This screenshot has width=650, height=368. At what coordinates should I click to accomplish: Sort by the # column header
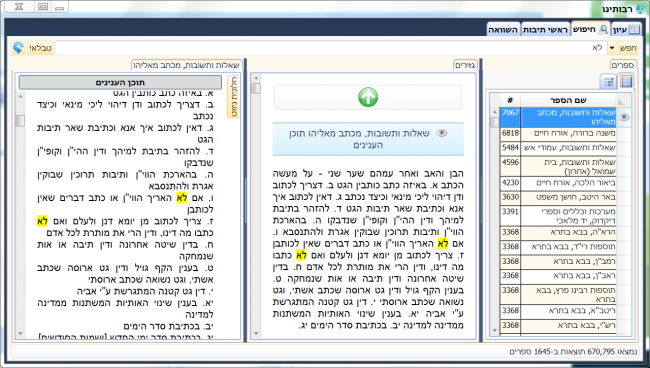coord(510,100)
